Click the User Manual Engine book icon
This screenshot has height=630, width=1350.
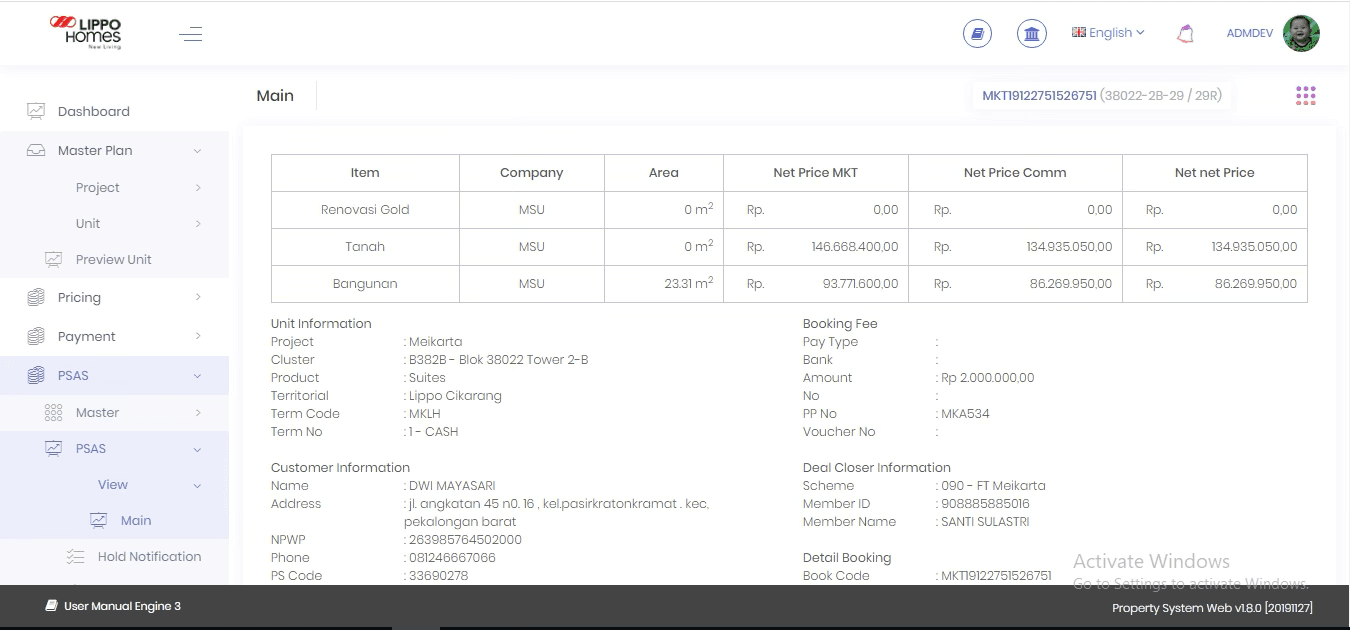51,606
